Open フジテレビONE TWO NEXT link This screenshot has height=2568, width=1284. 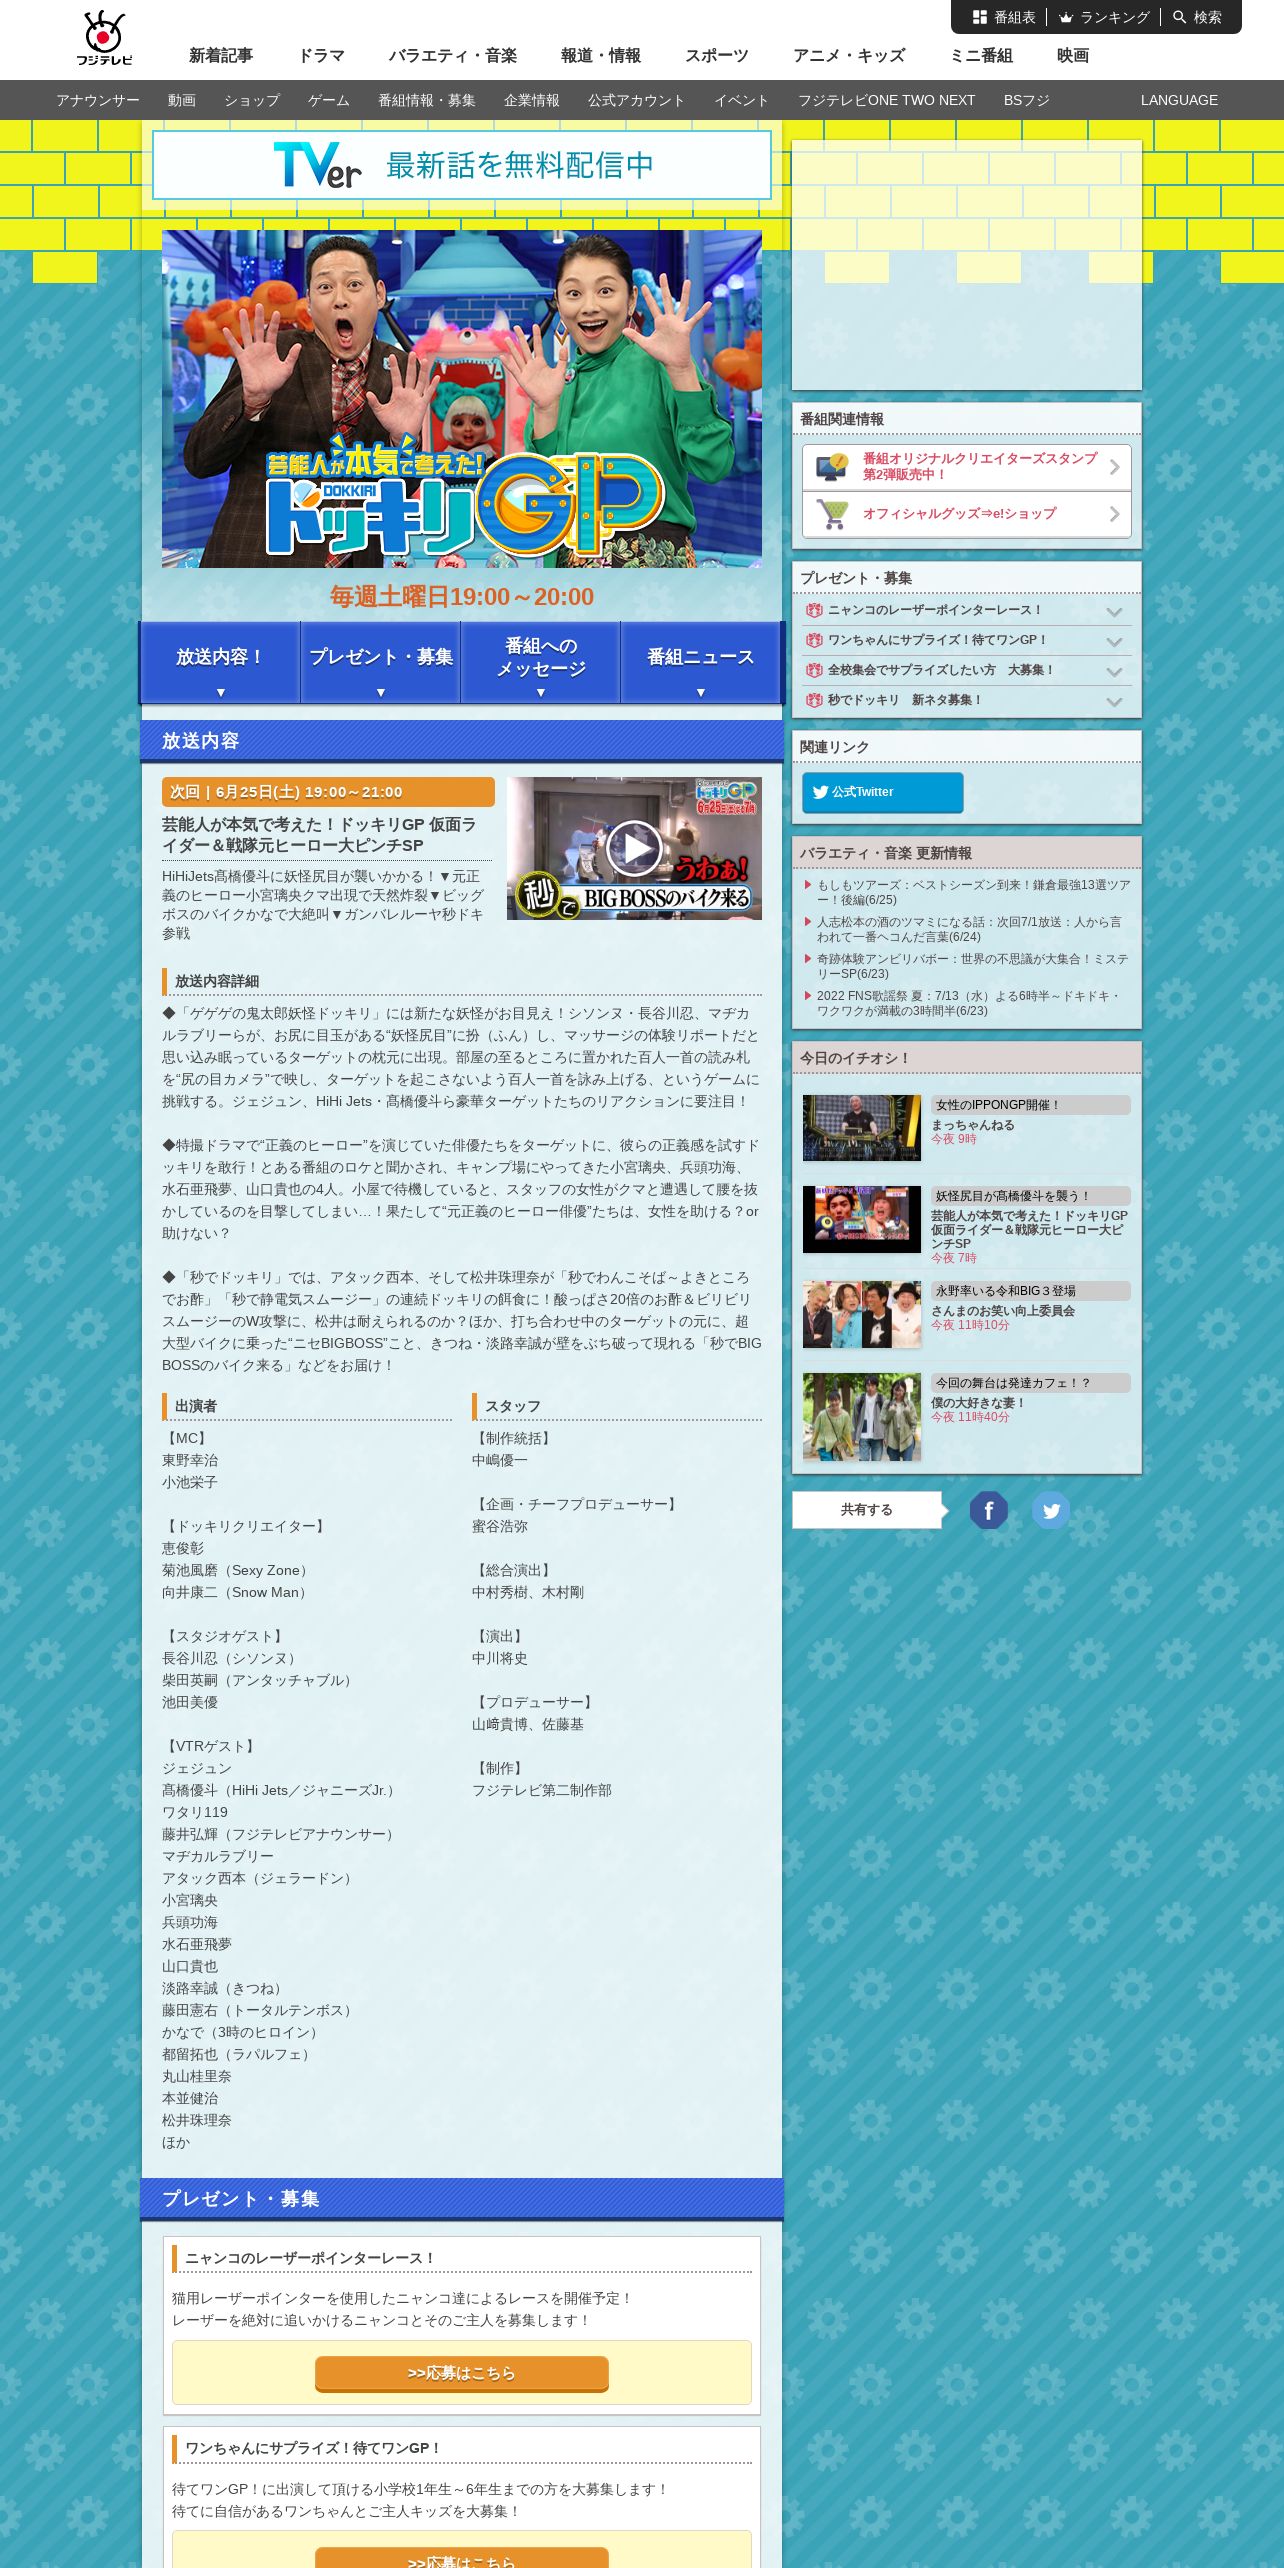pyautogui.click(x=886, y=100)
